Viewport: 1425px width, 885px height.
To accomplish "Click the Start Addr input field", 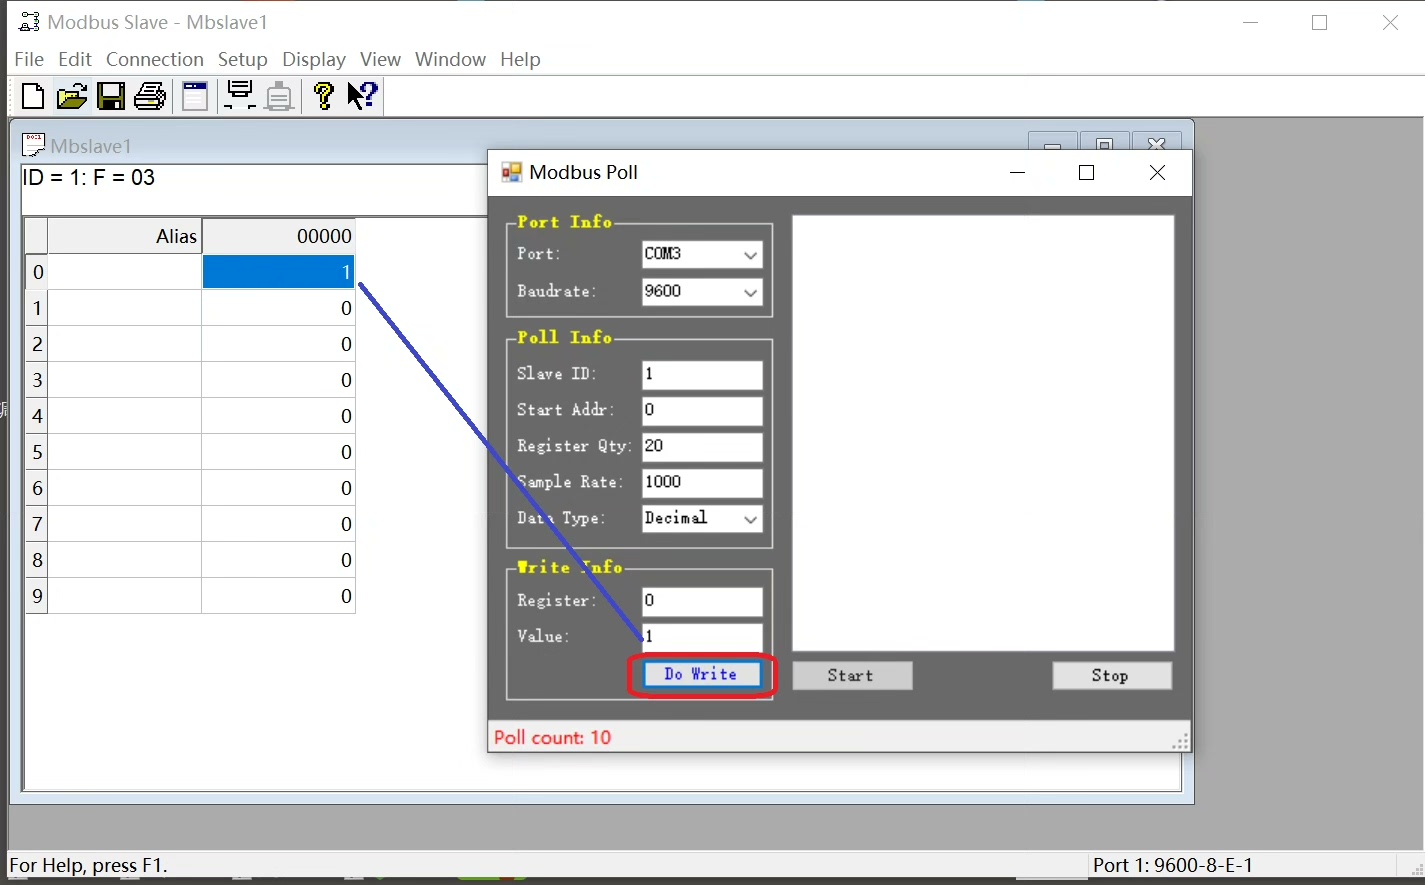I will click(702, 411).
